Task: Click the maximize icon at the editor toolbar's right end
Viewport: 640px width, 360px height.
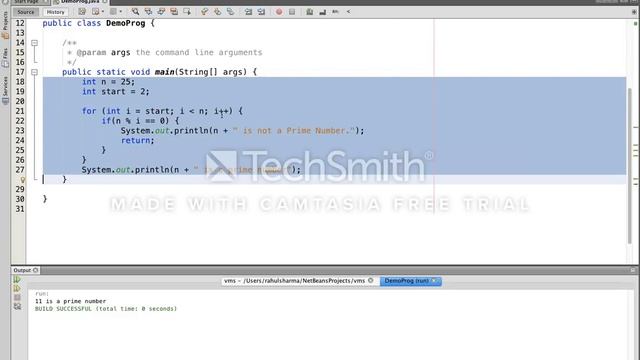Action: pyautogui.click(x=634, y=12)
